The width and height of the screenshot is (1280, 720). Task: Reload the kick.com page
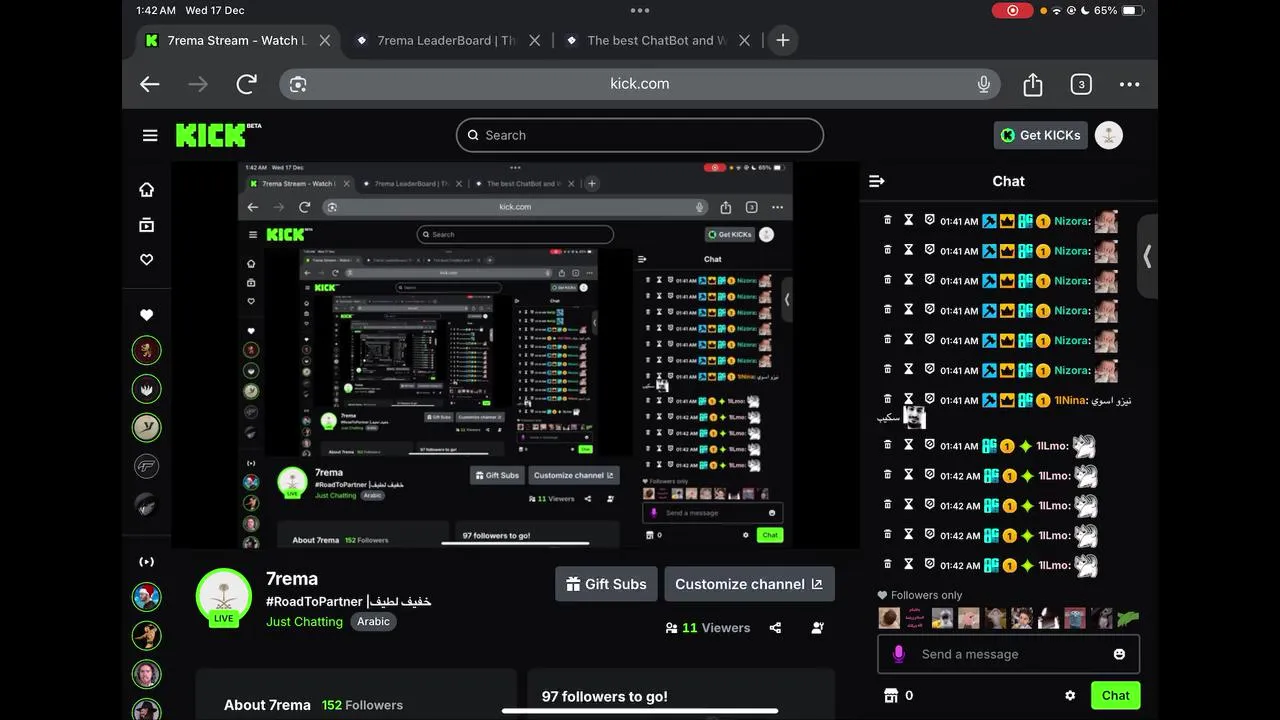pos(246,84)
